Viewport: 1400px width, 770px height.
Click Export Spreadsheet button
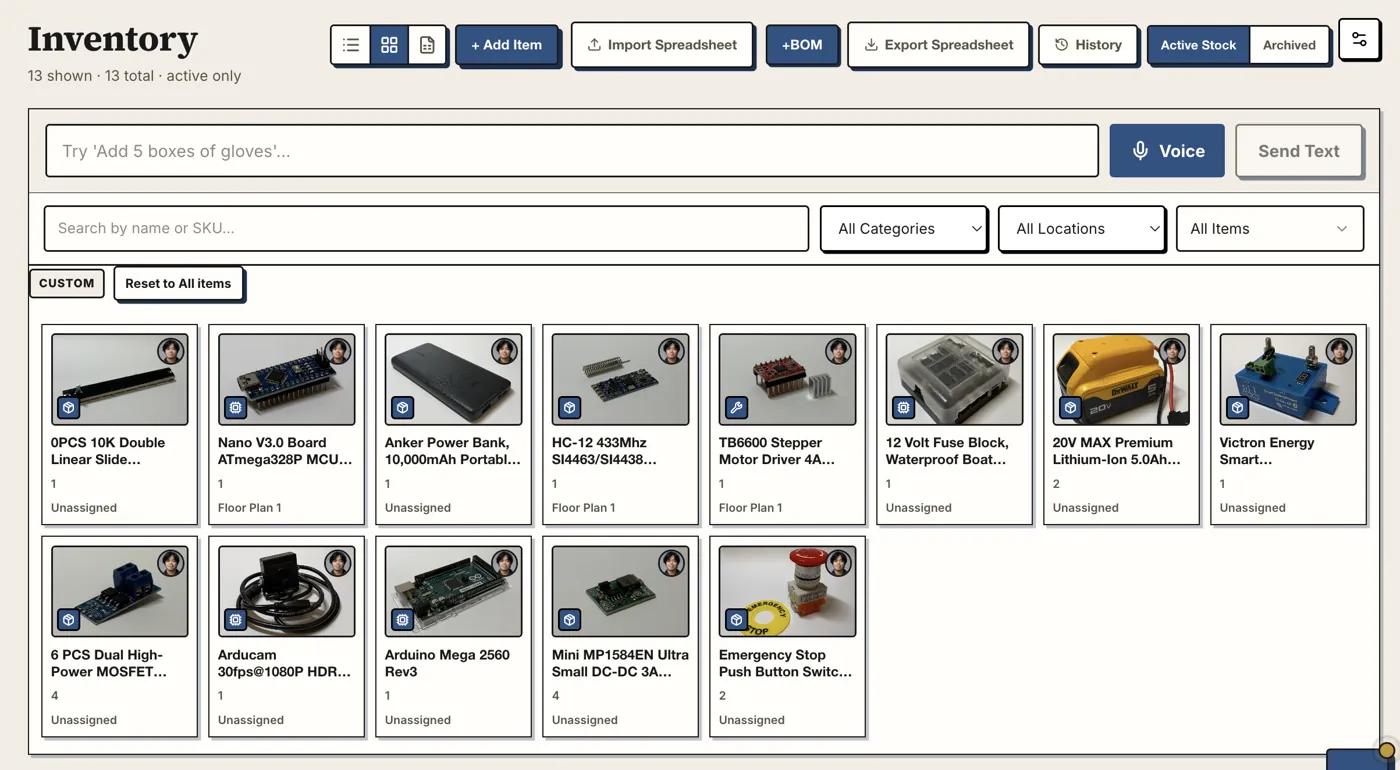tap(938, 45)
